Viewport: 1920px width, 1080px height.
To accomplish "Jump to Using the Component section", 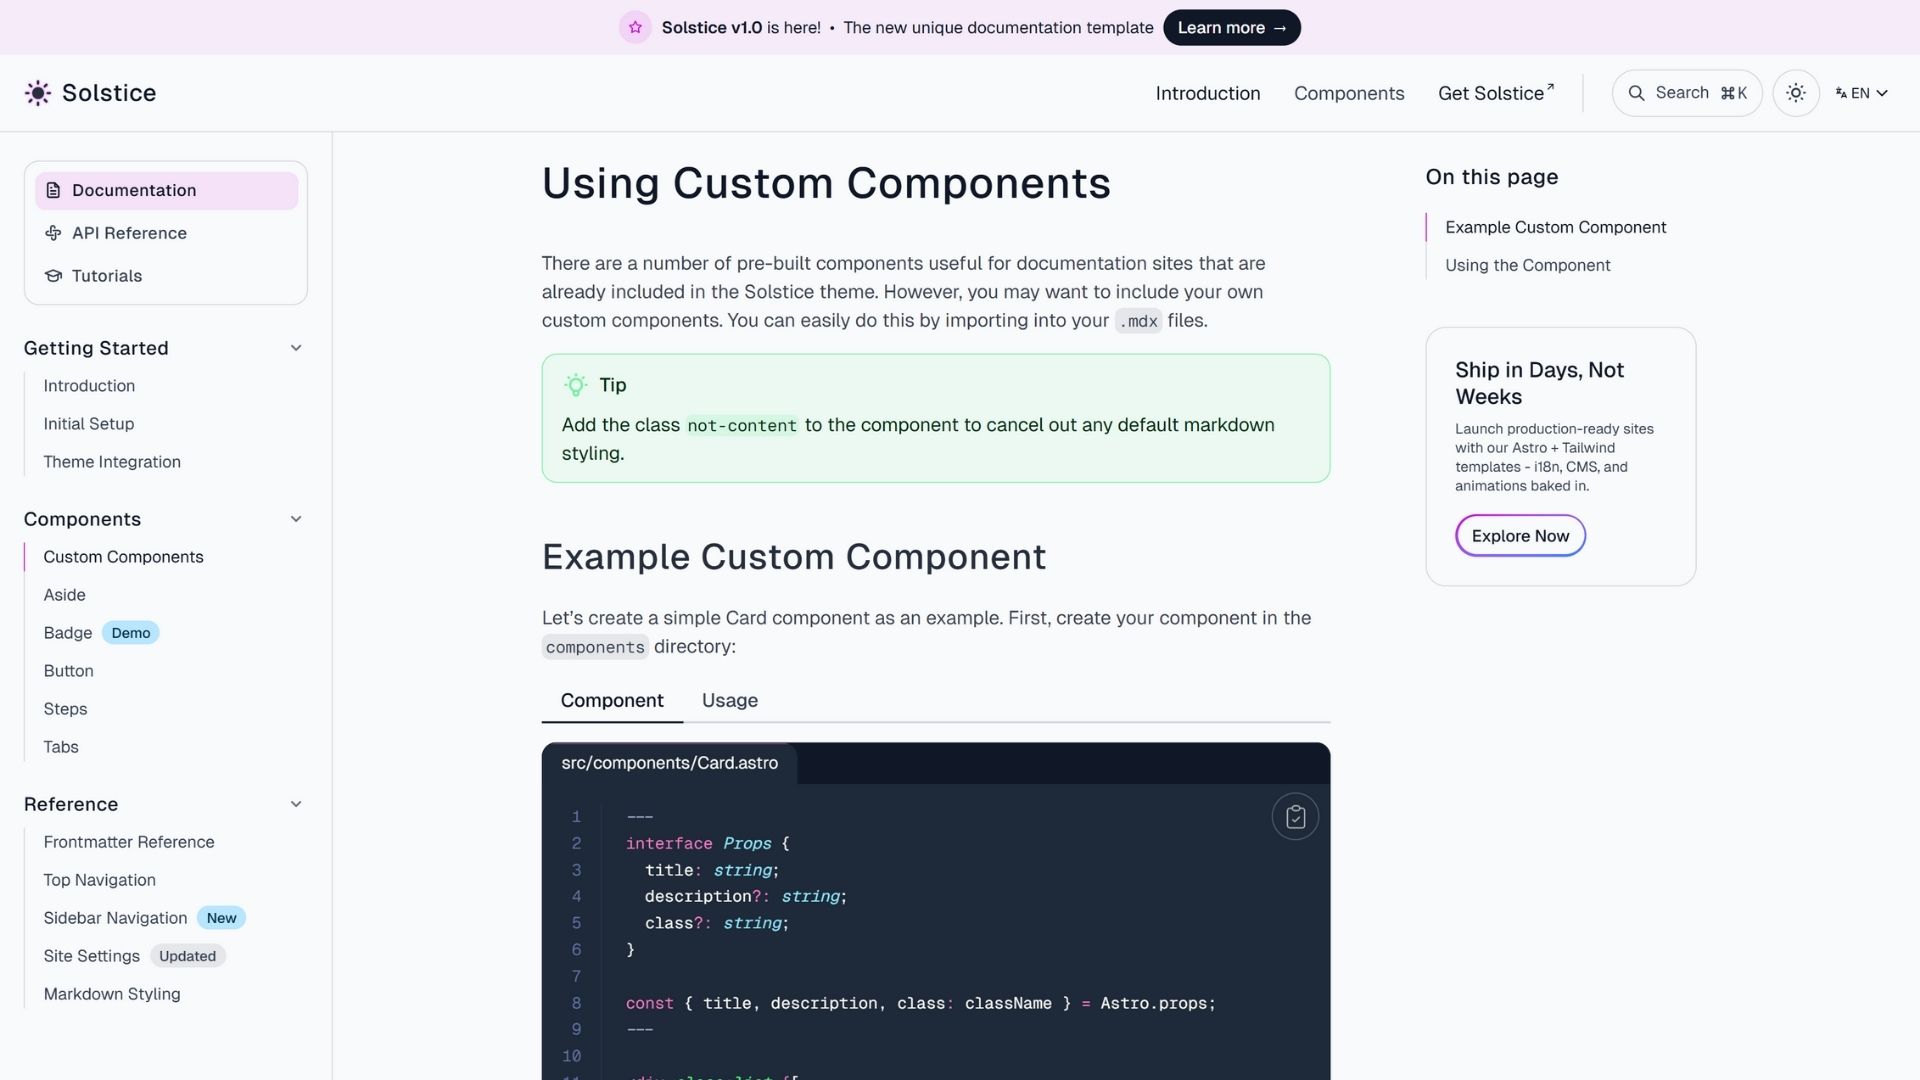I will pyautogui.click(x=1527, y=265).
